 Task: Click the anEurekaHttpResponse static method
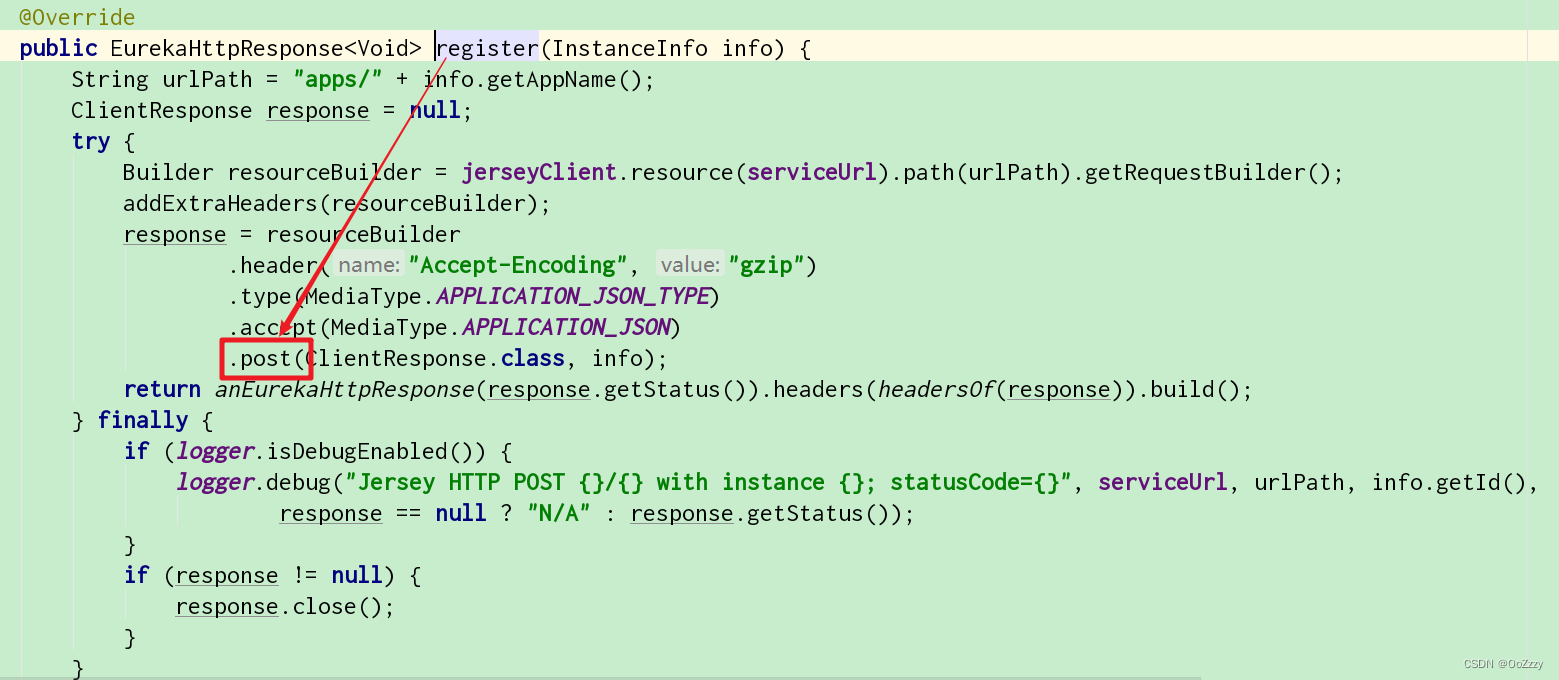(344, 389)
